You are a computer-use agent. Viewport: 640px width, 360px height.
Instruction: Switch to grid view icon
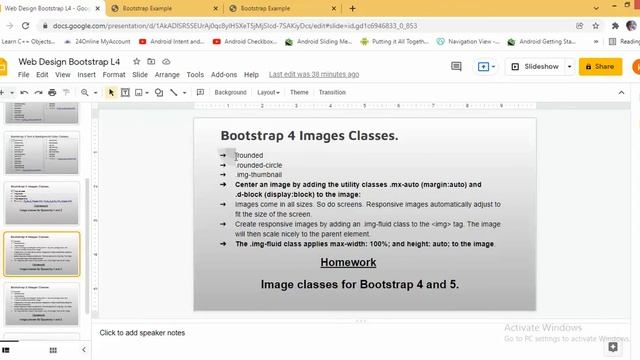53,350
